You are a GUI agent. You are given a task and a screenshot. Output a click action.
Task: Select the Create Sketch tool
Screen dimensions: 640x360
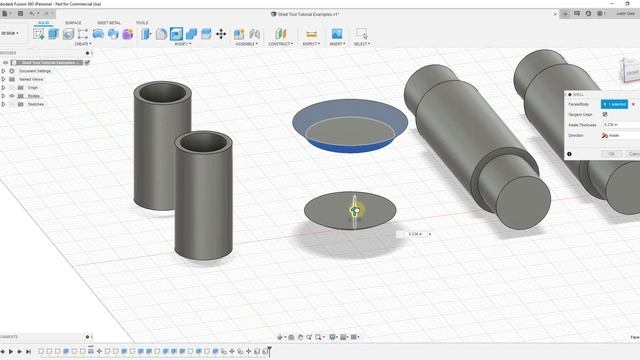point(39,34)
